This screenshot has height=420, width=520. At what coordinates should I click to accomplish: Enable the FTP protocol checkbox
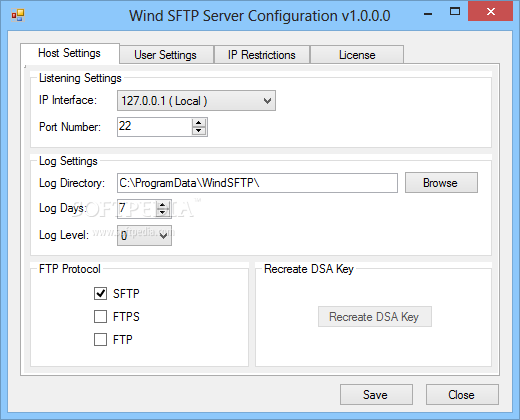coord(100,340)
